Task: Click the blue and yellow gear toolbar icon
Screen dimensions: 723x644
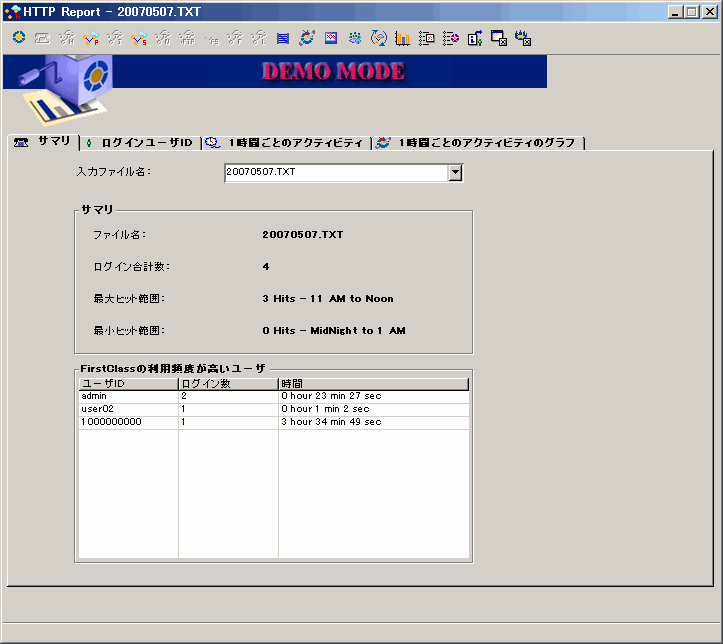Action: (x=19, y=38)
